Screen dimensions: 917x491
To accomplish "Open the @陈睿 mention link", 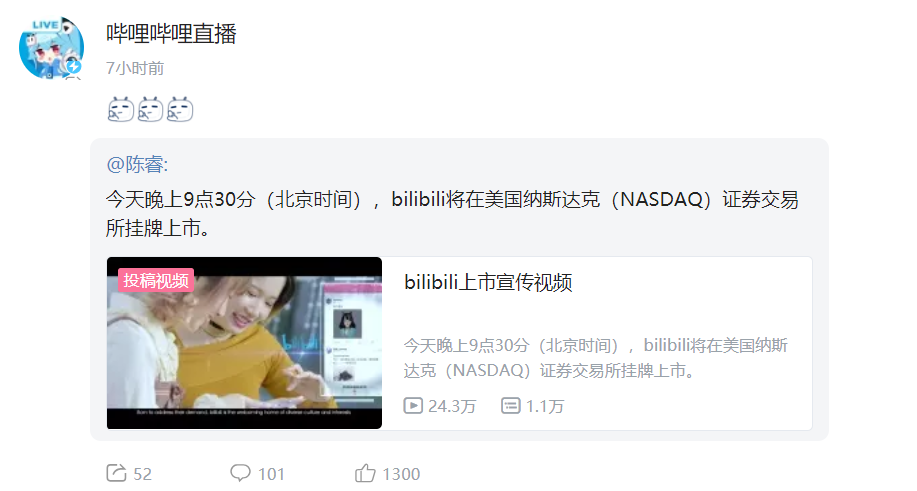I will pos(137,164).
